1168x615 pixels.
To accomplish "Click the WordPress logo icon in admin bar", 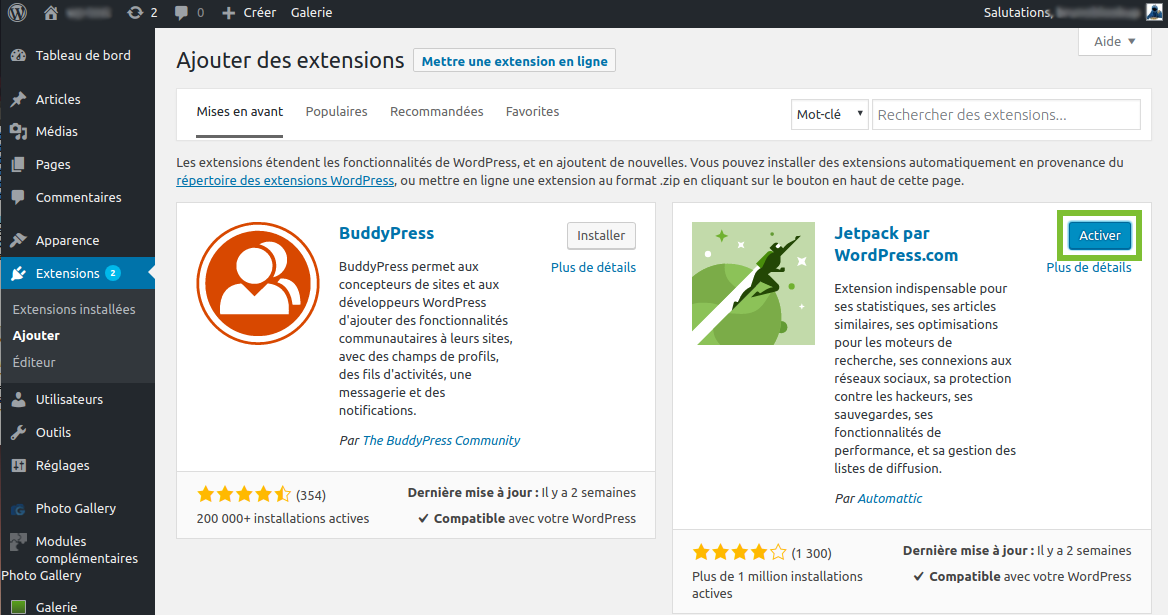I will [x=17, y=13].
